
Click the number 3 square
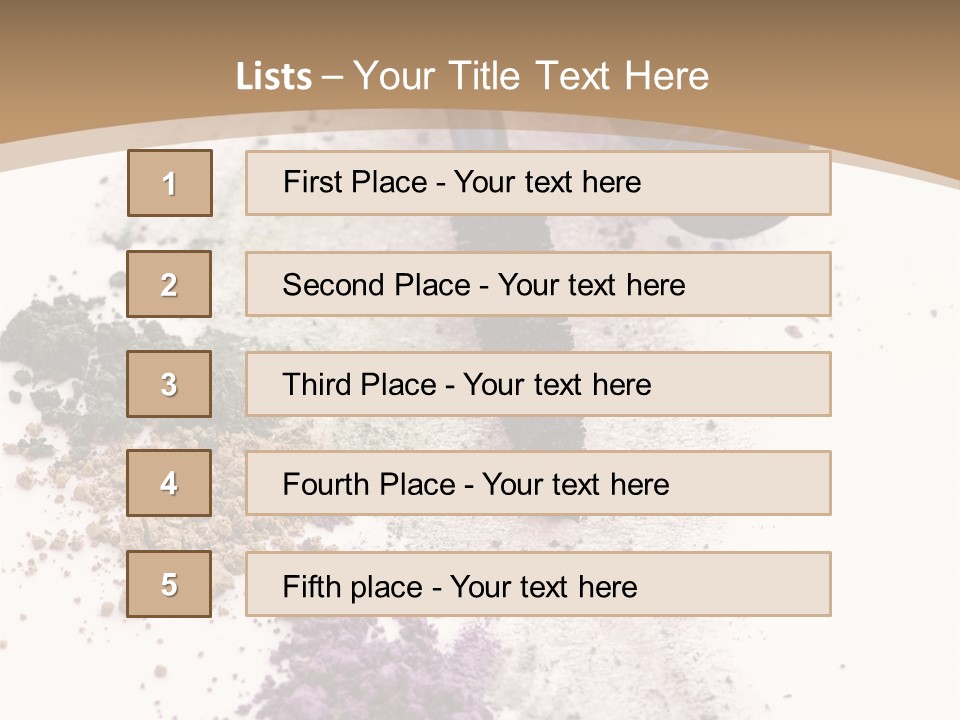click(x=170, y=384)
